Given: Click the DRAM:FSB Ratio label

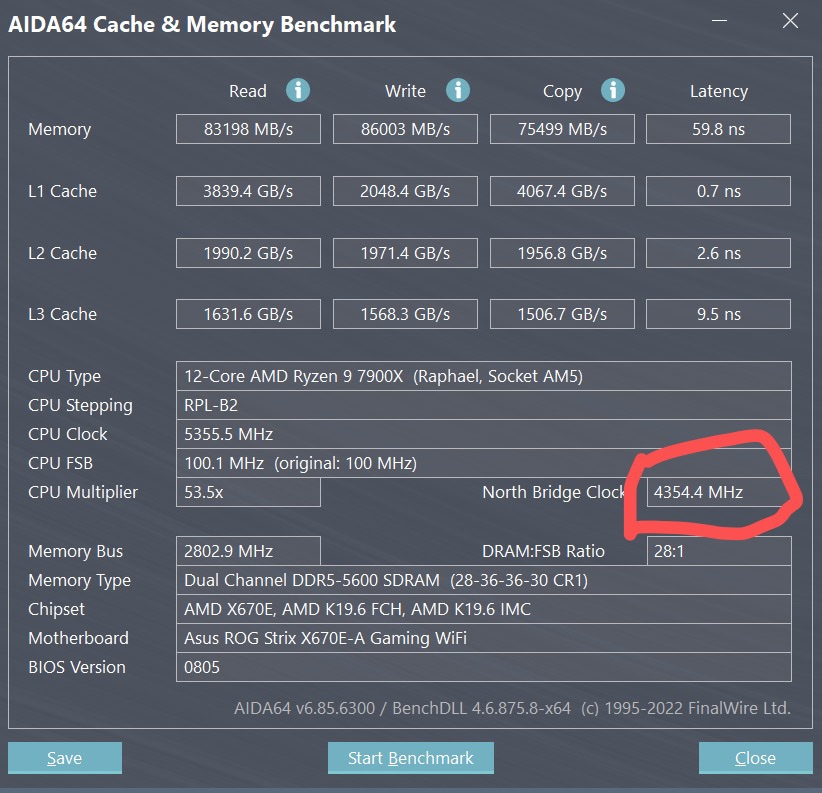Looking at the screenshot, I should [x=543, y=551].
